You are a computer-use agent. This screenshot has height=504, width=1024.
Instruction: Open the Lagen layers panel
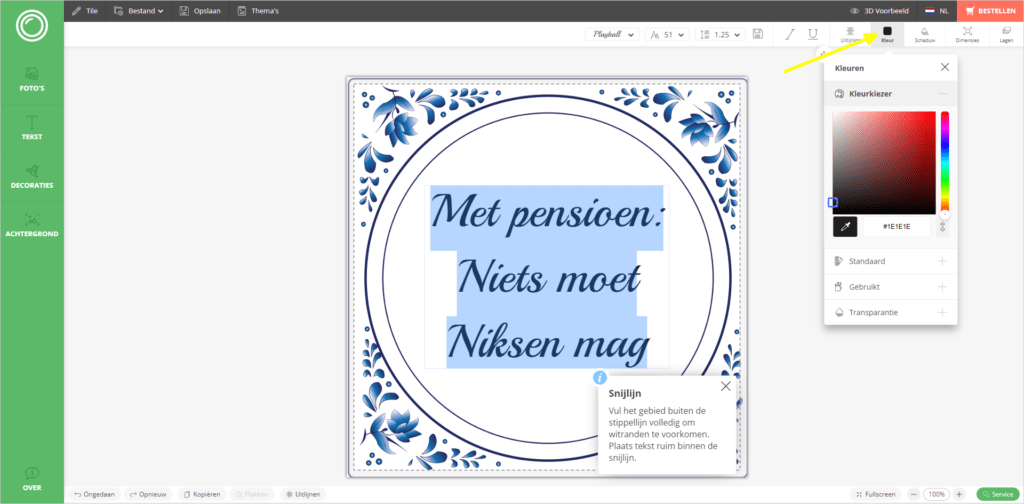pos(1006,35)
